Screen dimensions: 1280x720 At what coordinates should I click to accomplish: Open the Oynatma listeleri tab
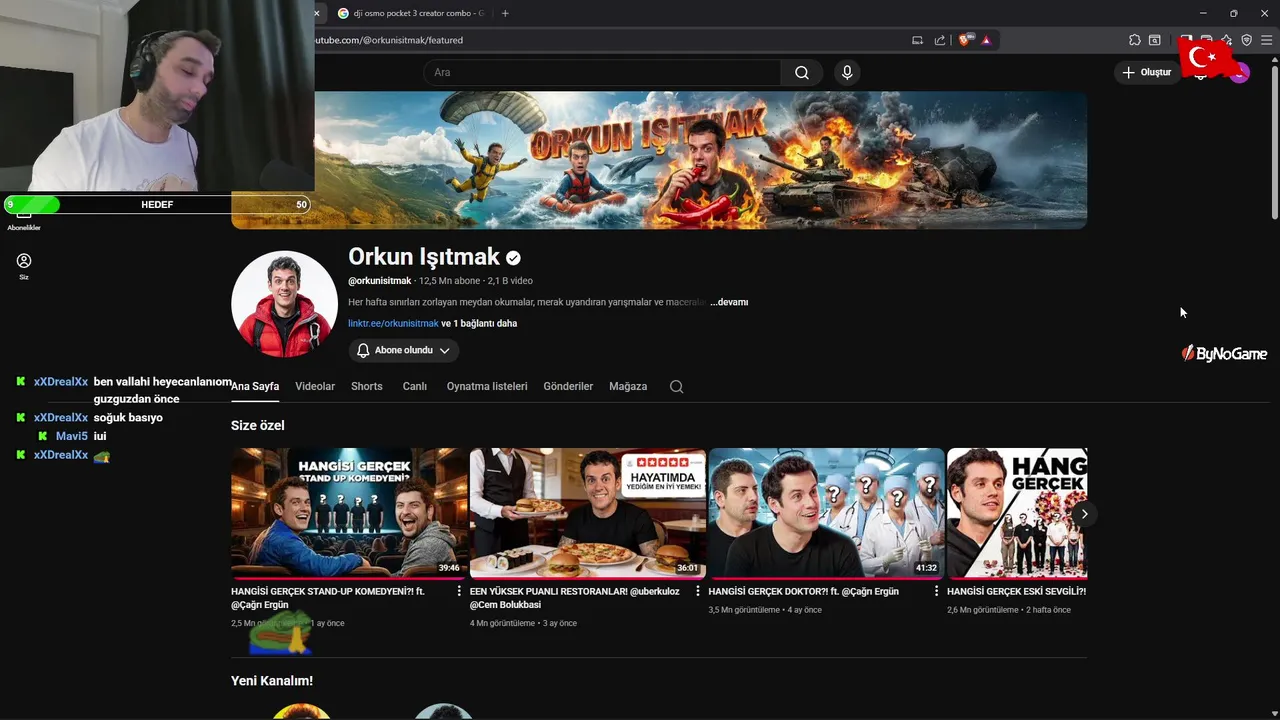point(487,386)
